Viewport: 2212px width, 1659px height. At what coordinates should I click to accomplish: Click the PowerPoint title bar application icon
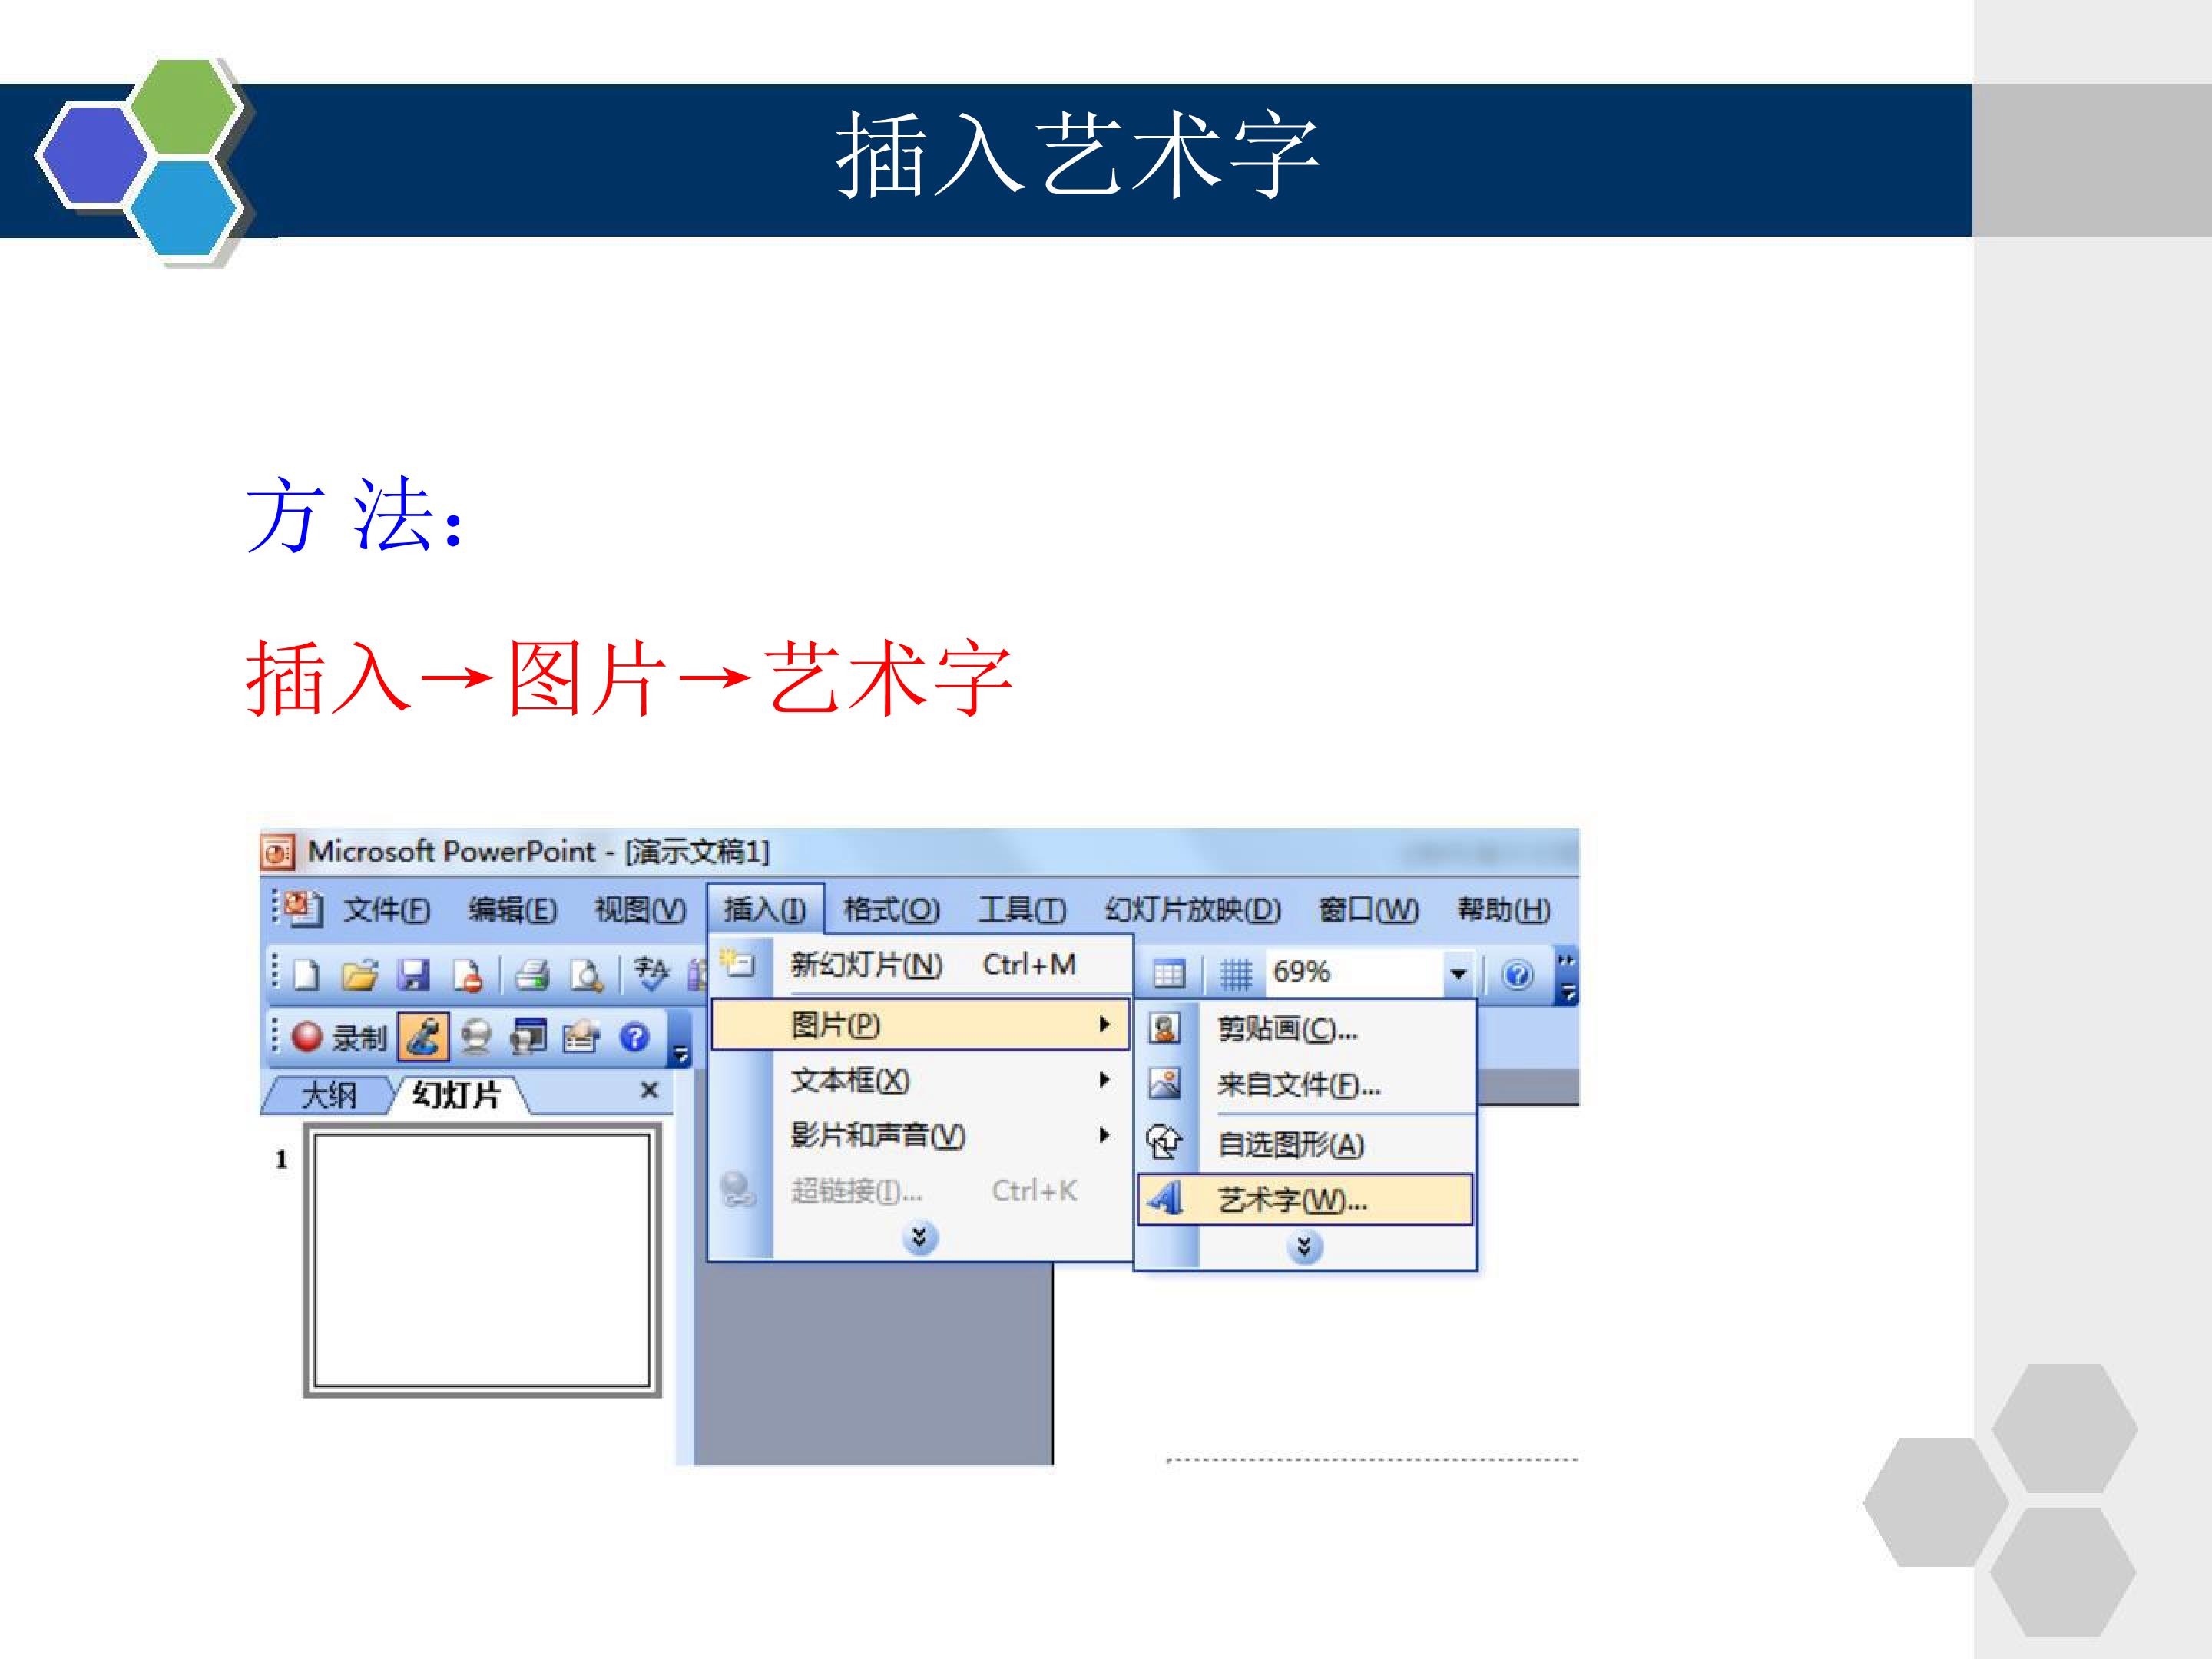[x=278, y=852]
